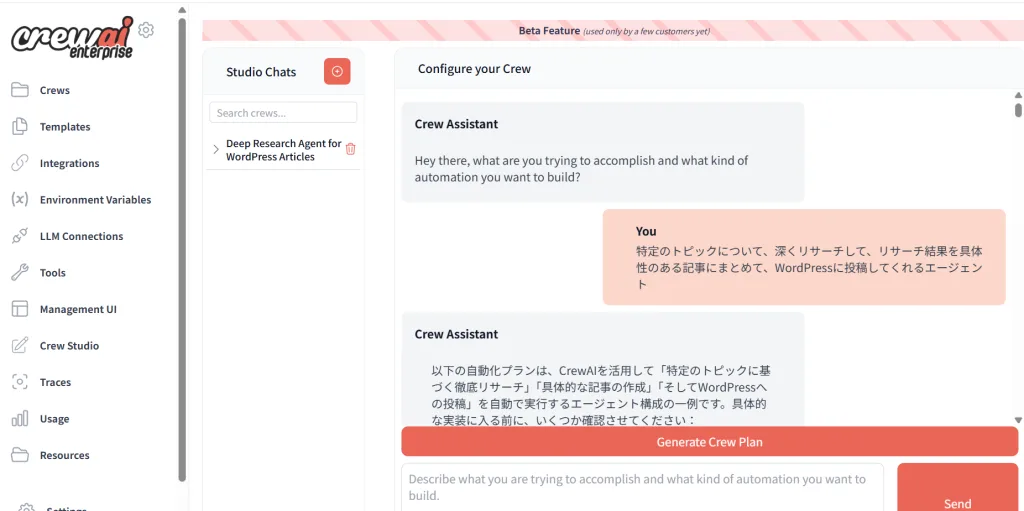This screenshot has width=1024, height=511.
Task: Start a new Studio chat with the plus button
Action: click(x=337, y=71)
